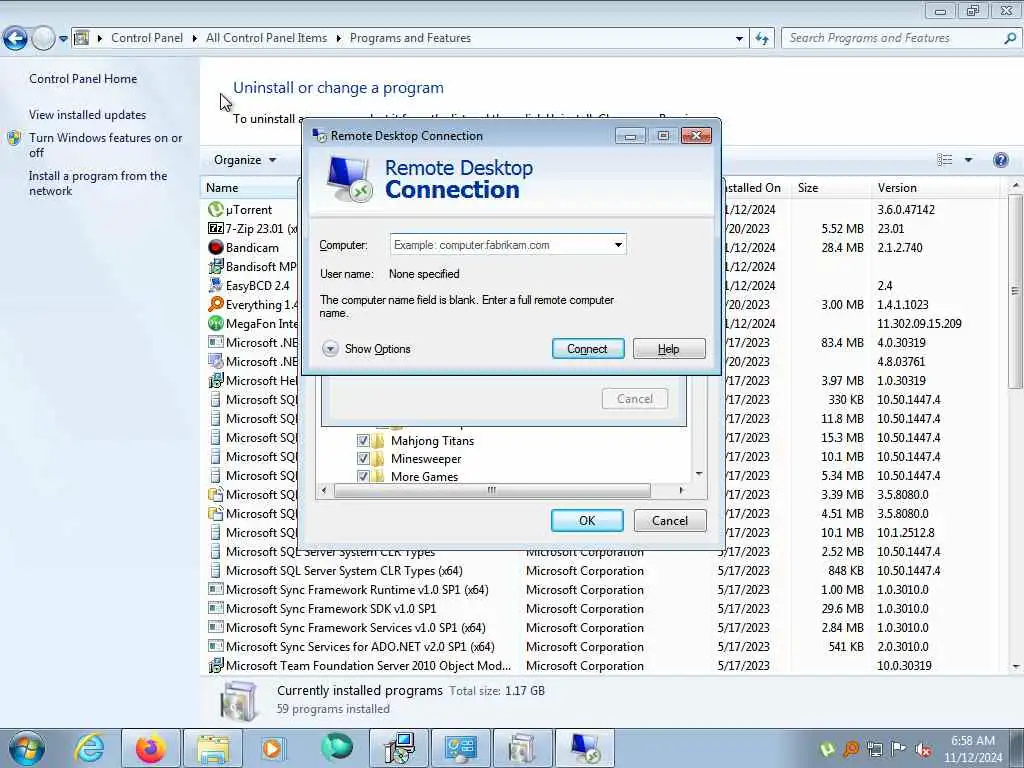This screenshot has height=768, width=1024.
Task: Click the All Control Panel Items breadcrumb
Action: pyautogui.click(x=266, y=38)
